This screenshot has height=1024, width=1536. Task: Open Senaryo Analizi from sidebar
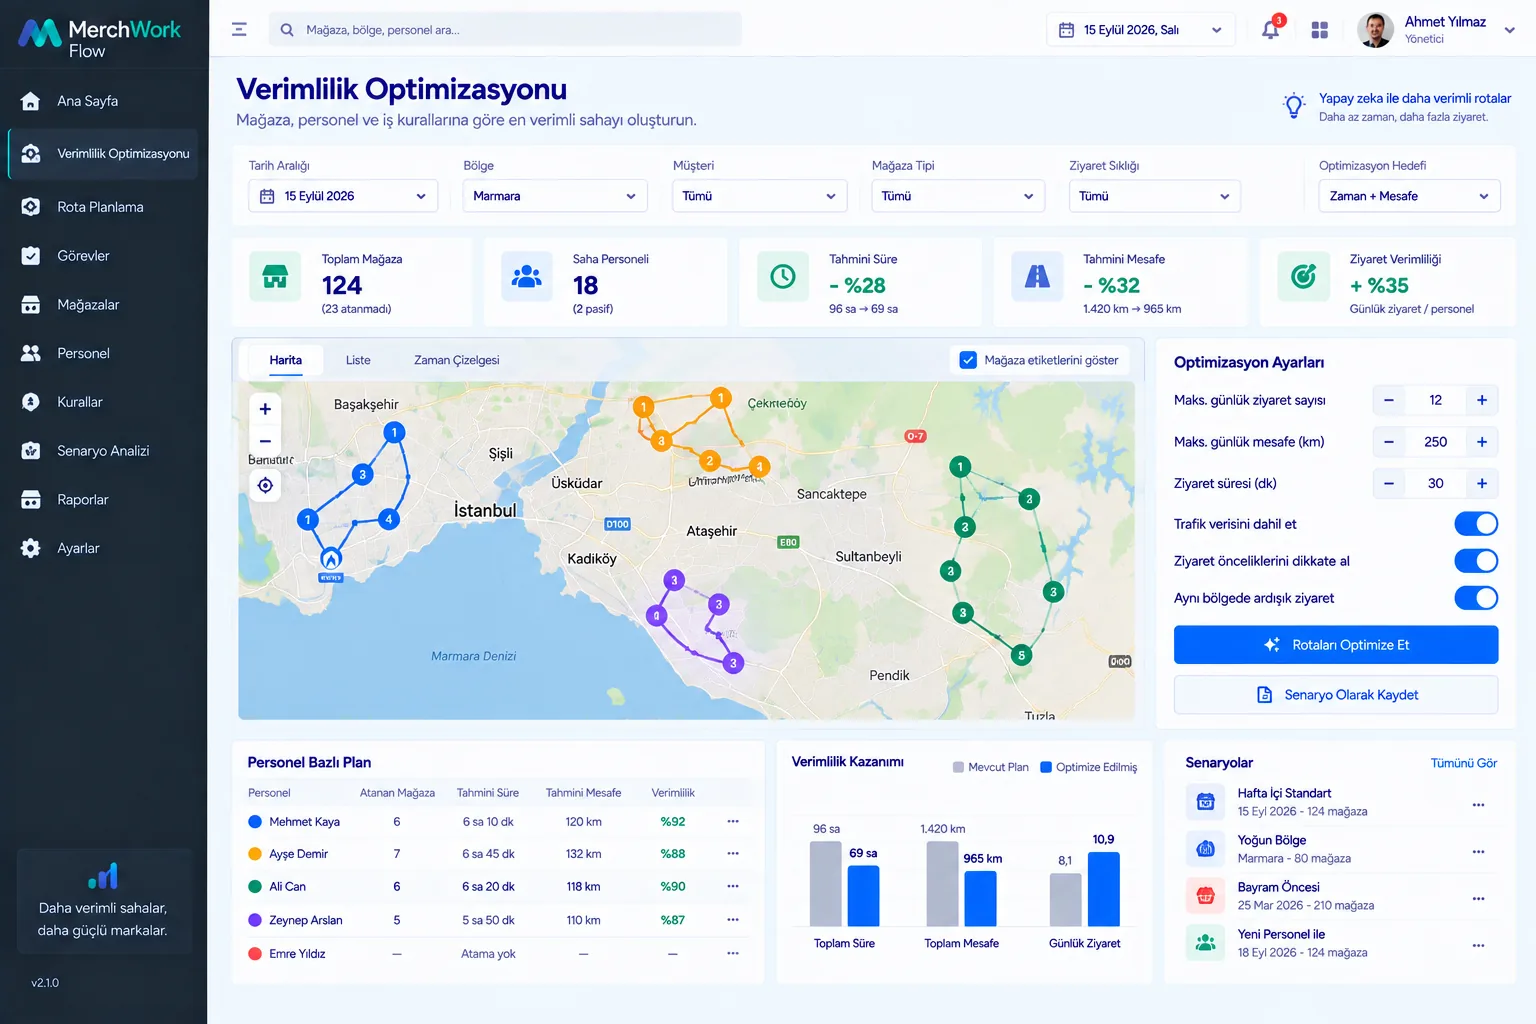(102, 451)
